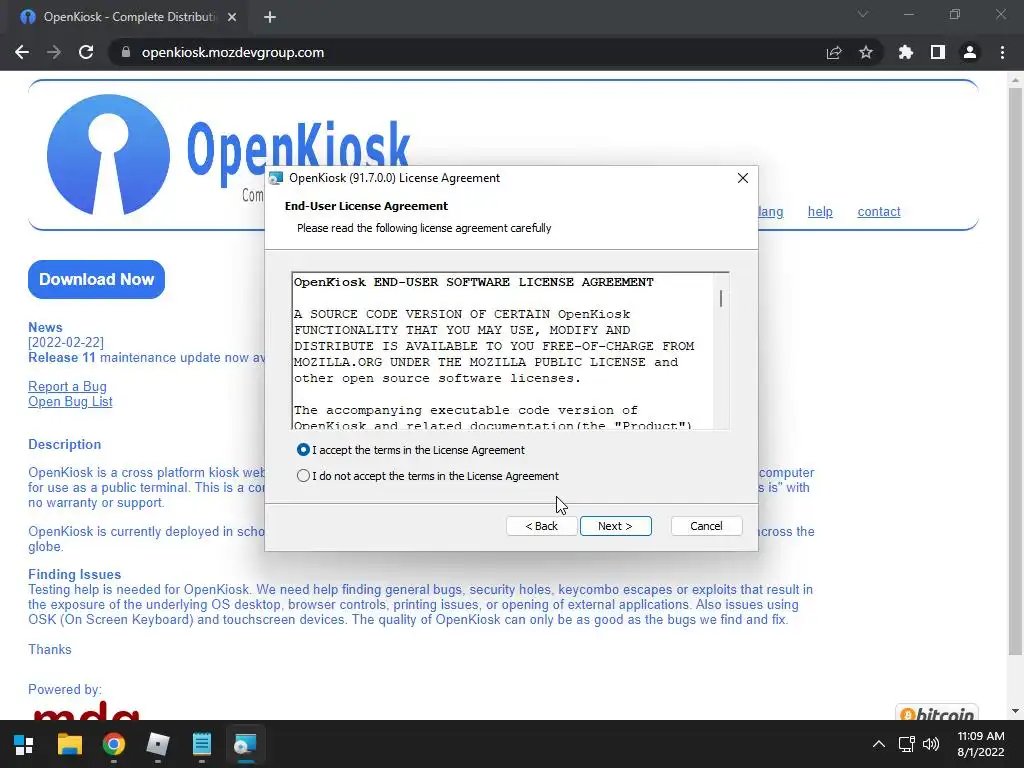1024x768 pixels.
Task: Open the help link
Action: (820, 212)
